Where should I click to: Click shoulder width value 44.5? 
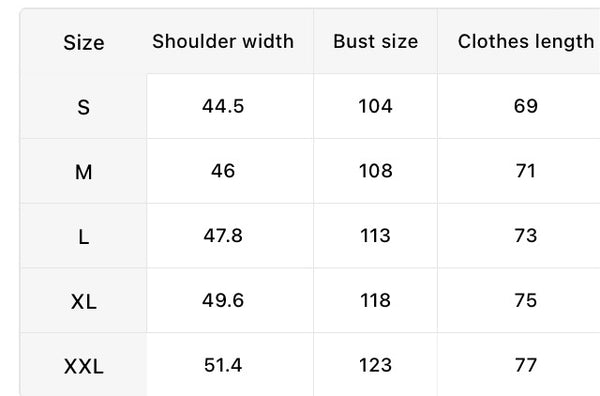[223, 106]
